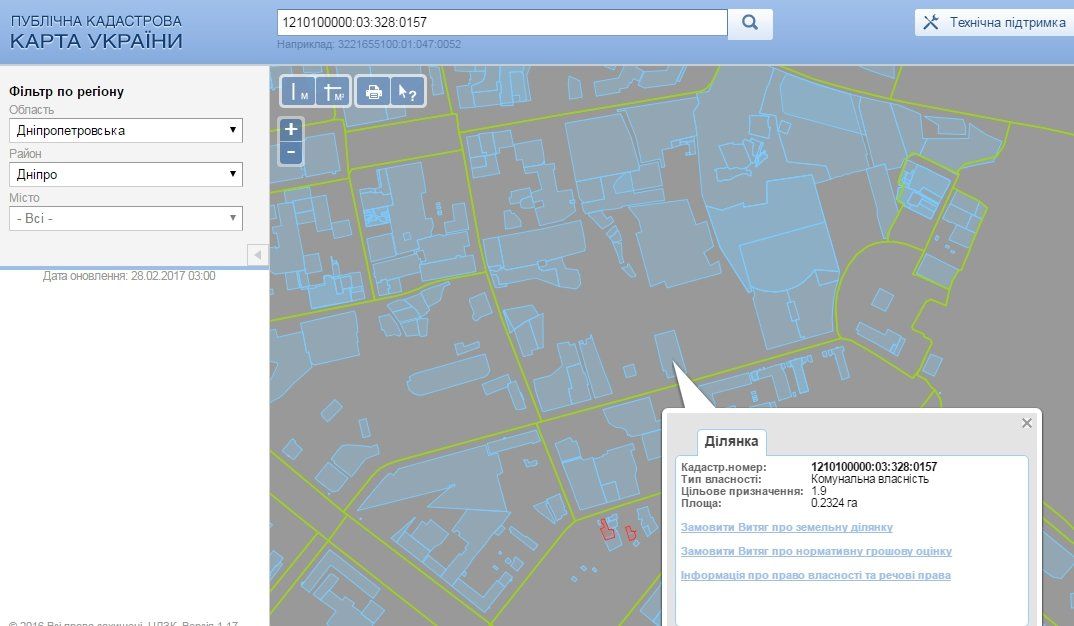The image size is (1074, 626).
Task: Click the magnifier search button
Action: (x=750, y=23)
